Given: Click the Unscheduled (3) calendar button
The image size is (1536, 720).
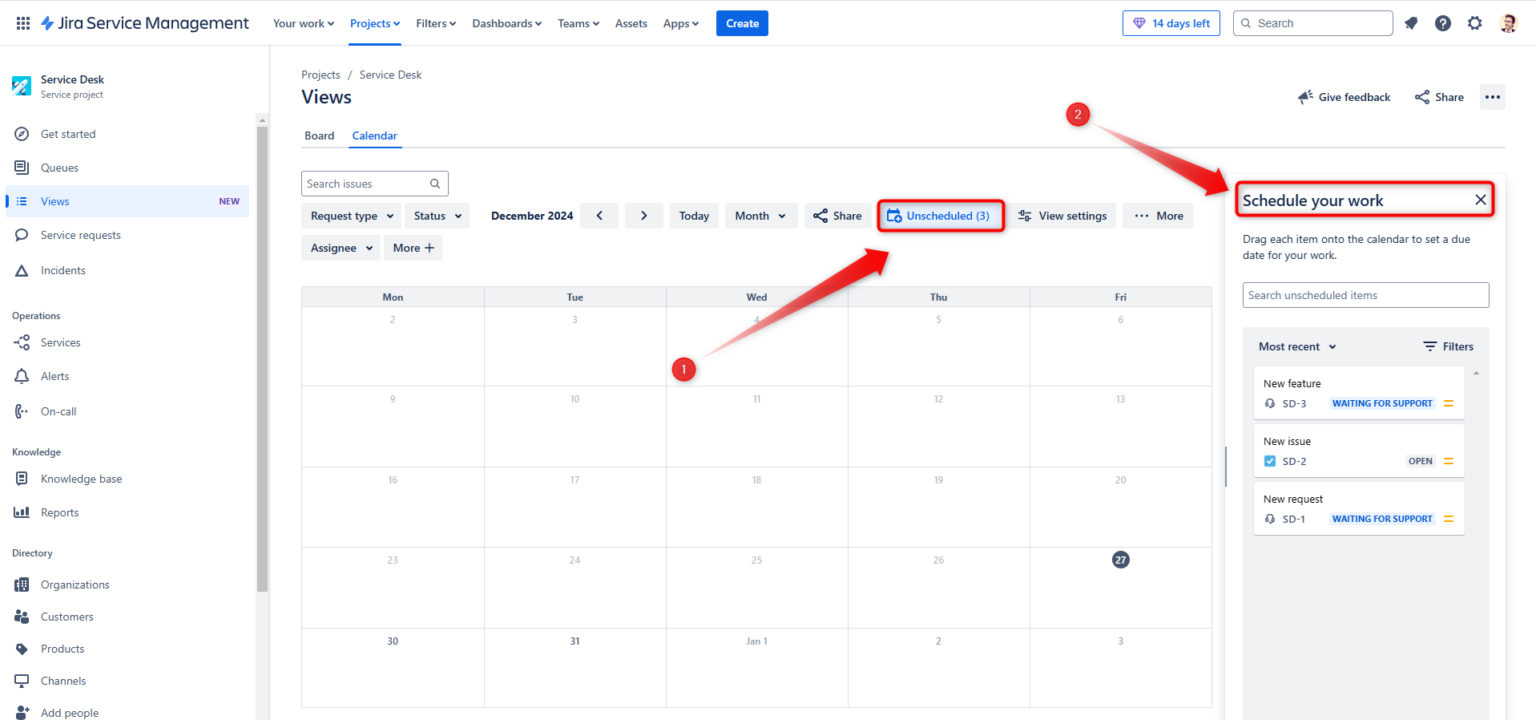Looking at the screenshot, I should [x=940, y=215].
